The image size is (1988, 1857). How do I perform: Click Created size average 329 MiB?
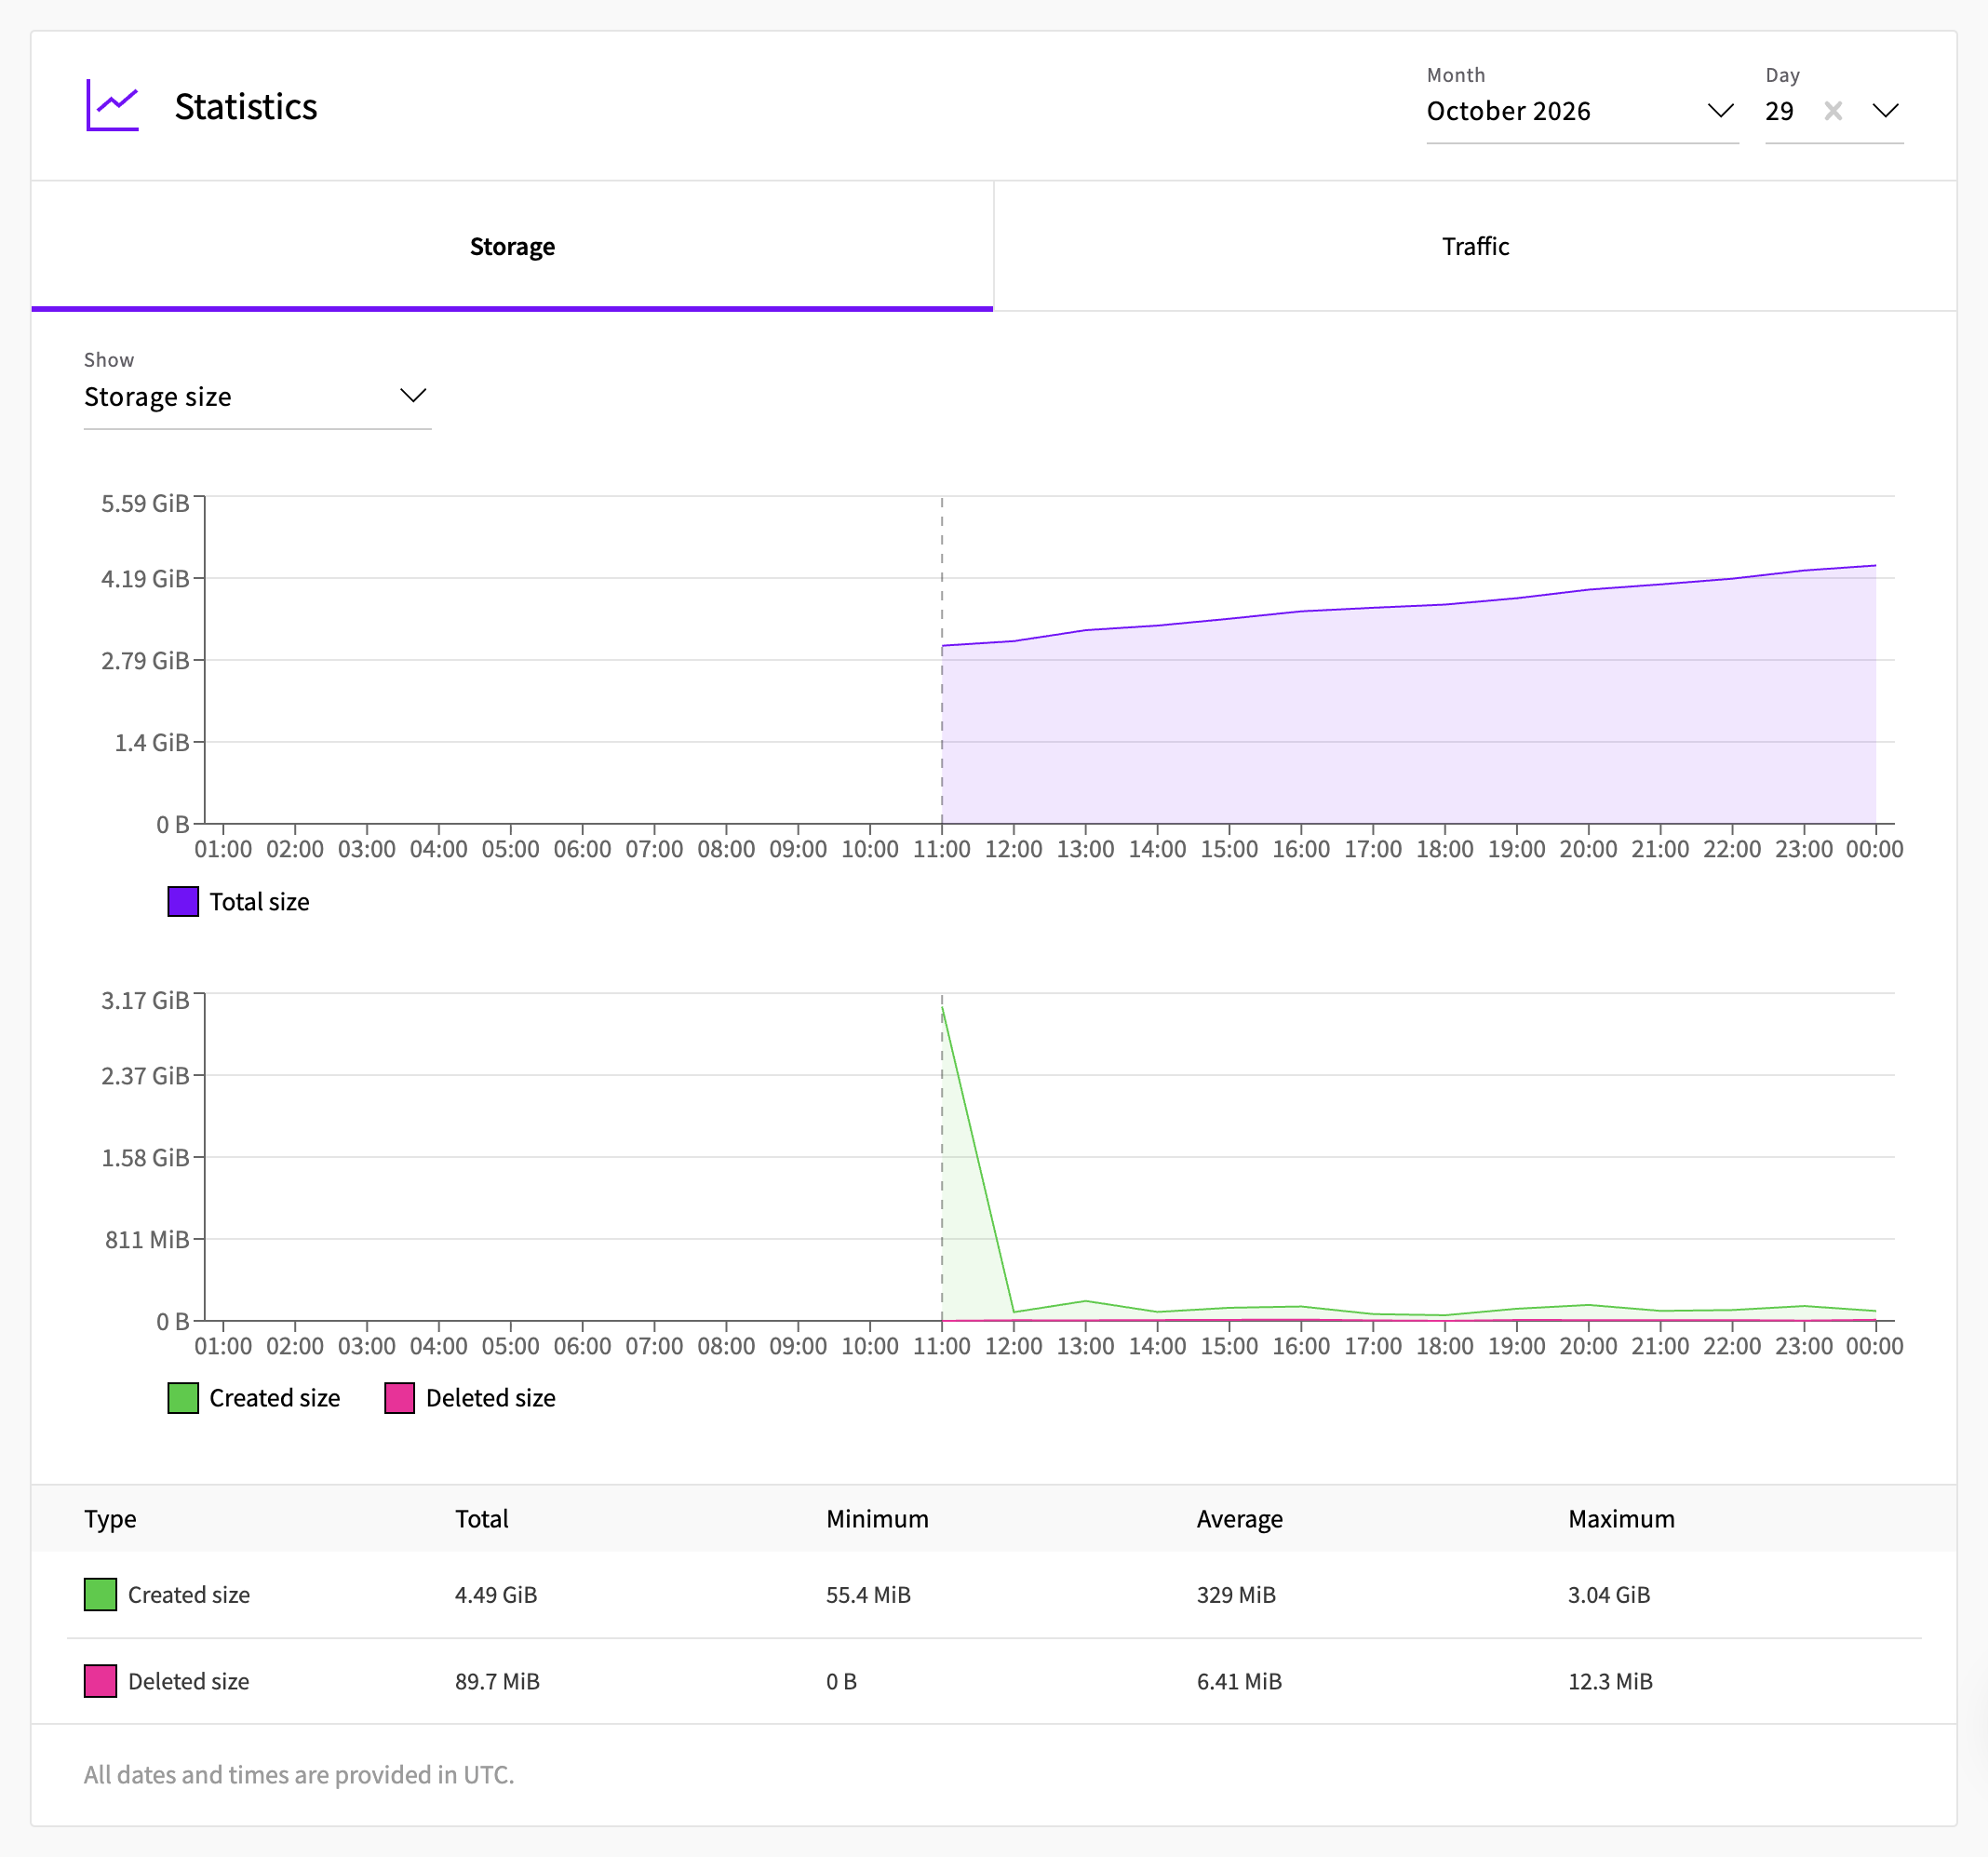[1236, 1594]
